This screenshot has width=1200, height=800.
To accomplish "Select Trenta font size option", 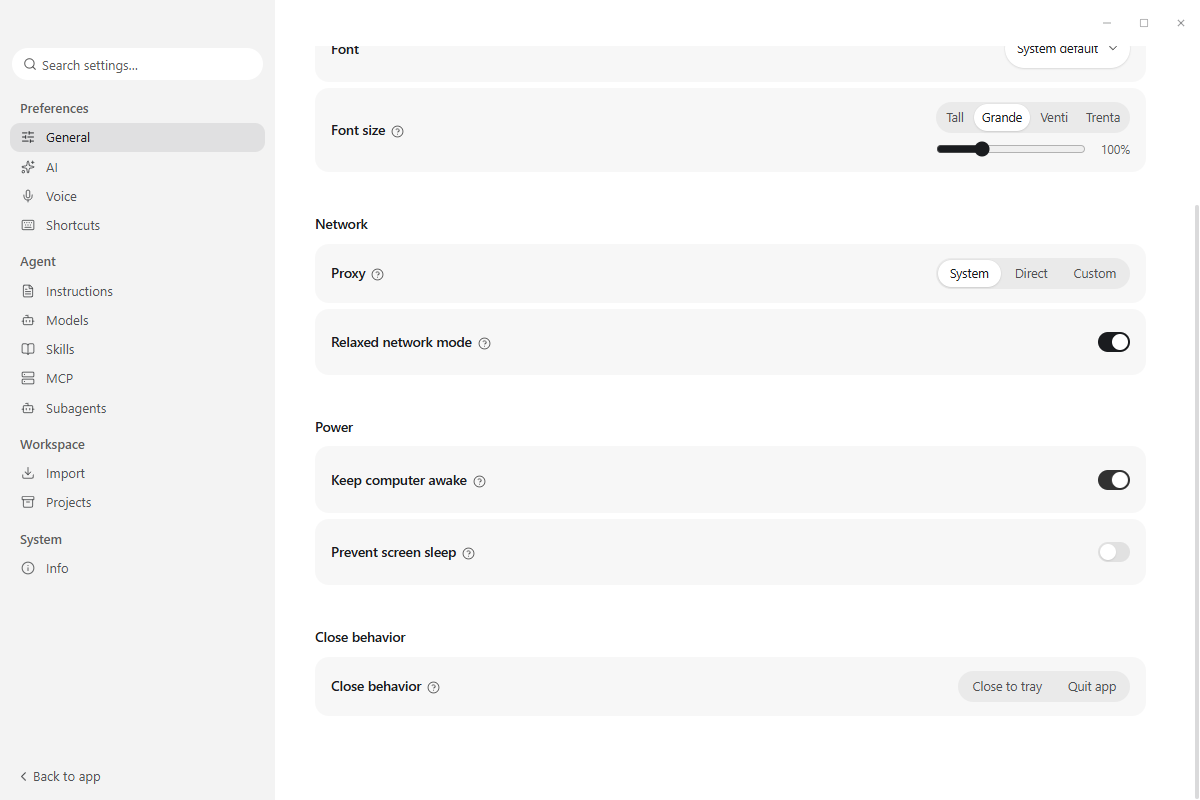I will 1103,117.
